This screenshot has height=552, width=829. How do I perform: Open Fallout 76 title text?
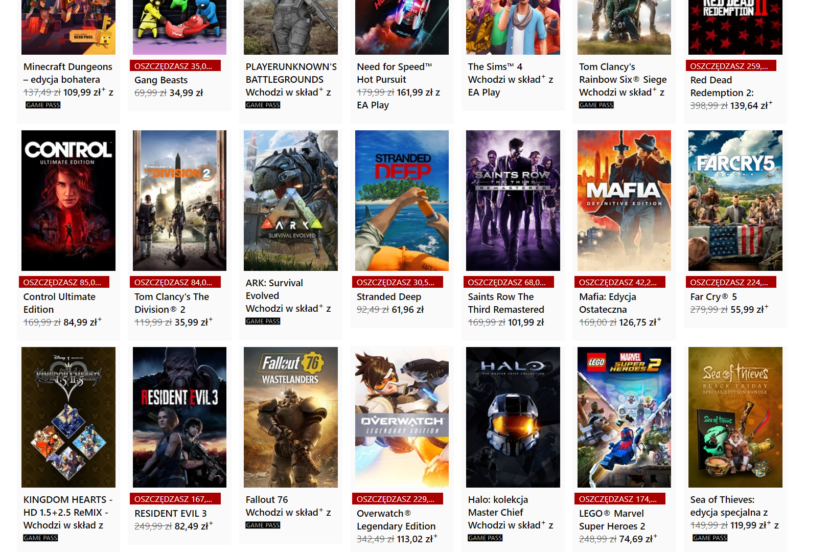click(x=266, y=500)
